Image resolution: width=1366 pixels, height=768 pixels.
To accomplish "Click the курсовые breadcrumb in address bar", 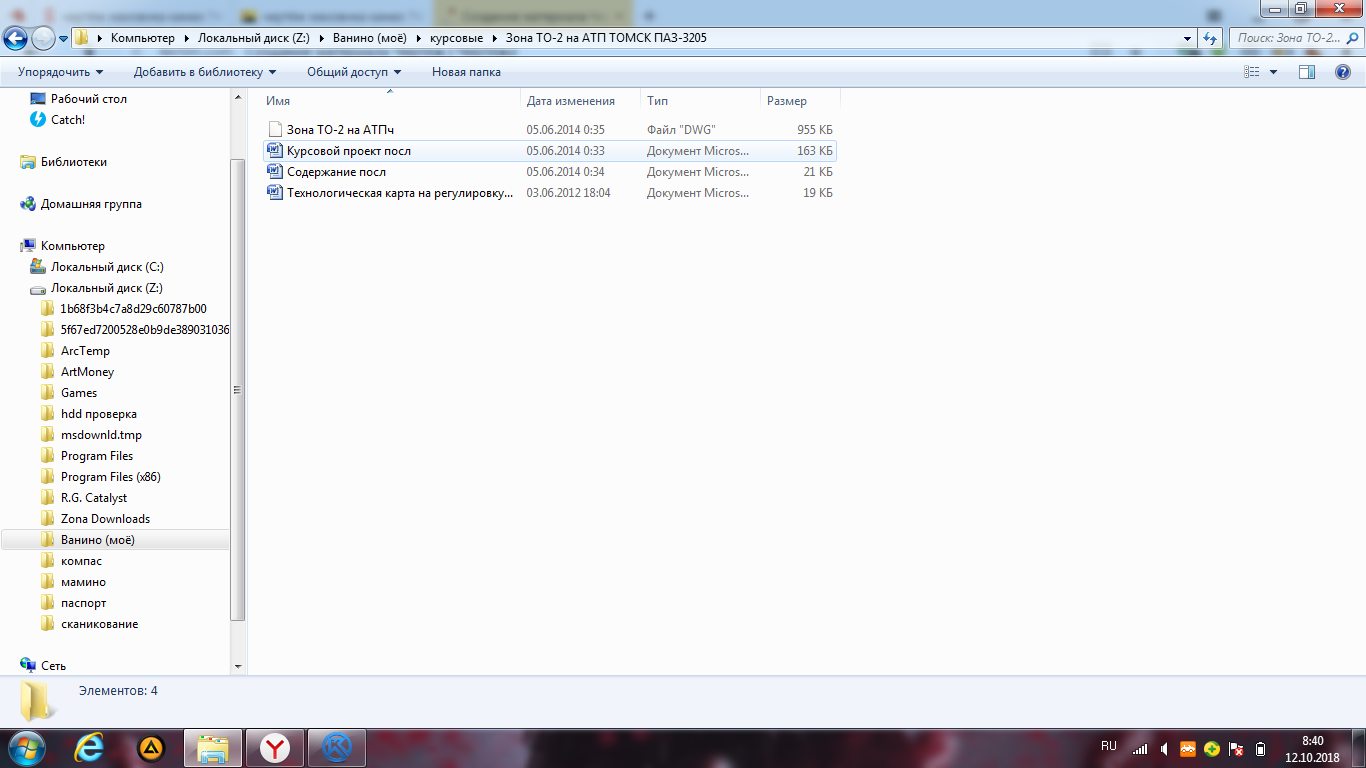I will pos(456,38).
